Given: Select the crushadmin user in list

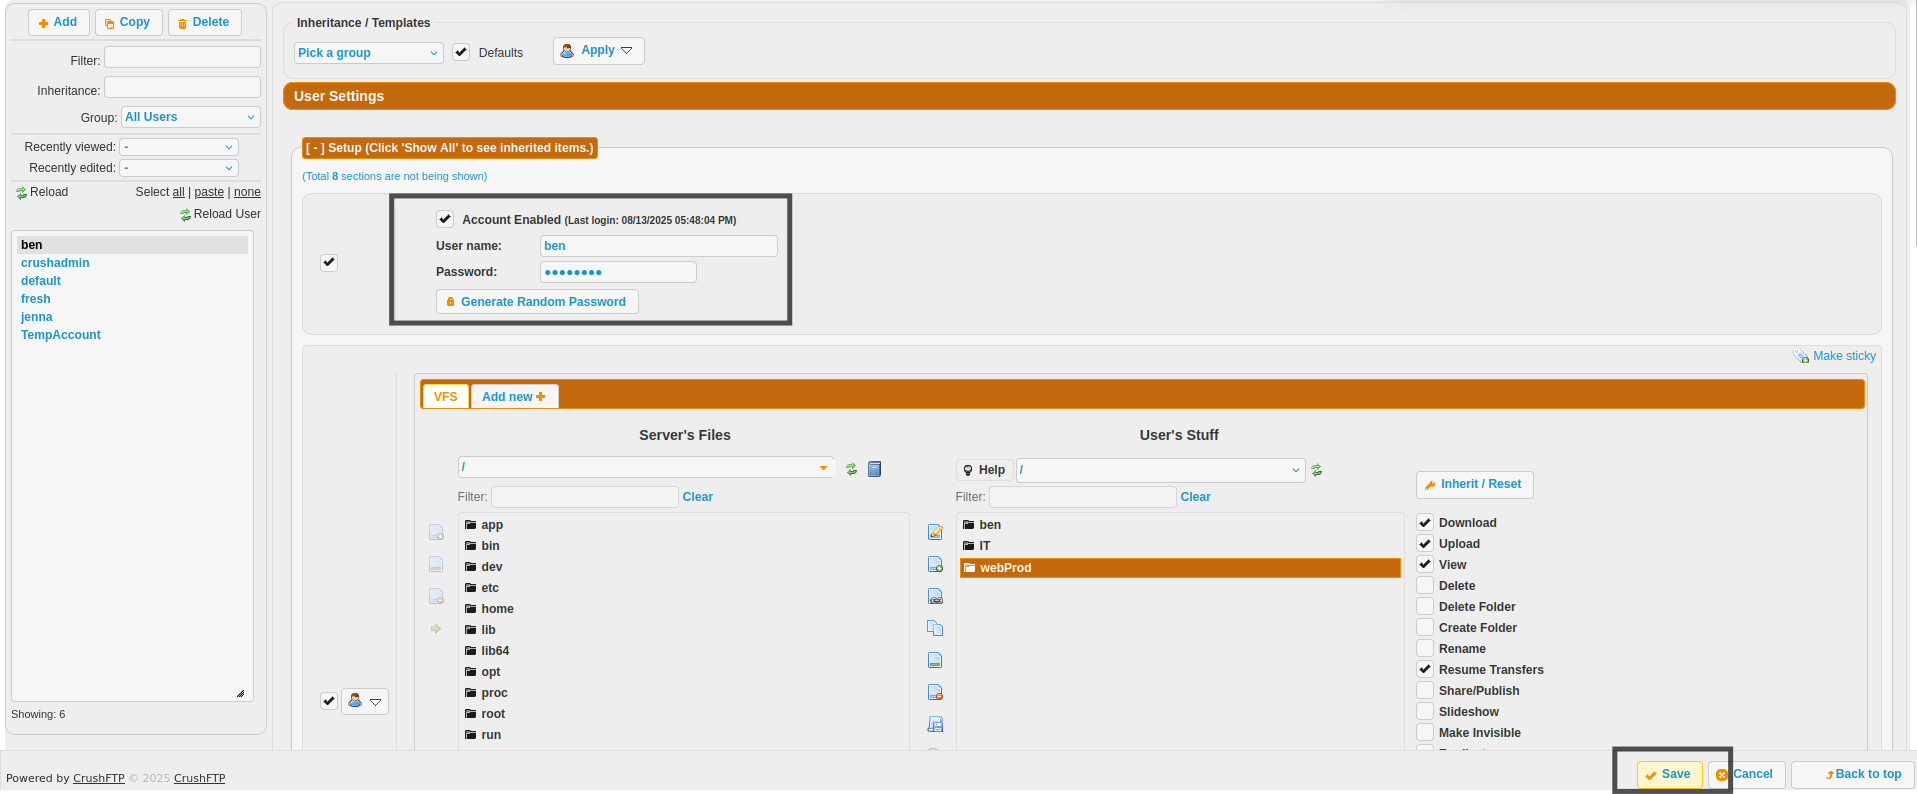Looking at the screenshot, I should click(x=55, y=263).
